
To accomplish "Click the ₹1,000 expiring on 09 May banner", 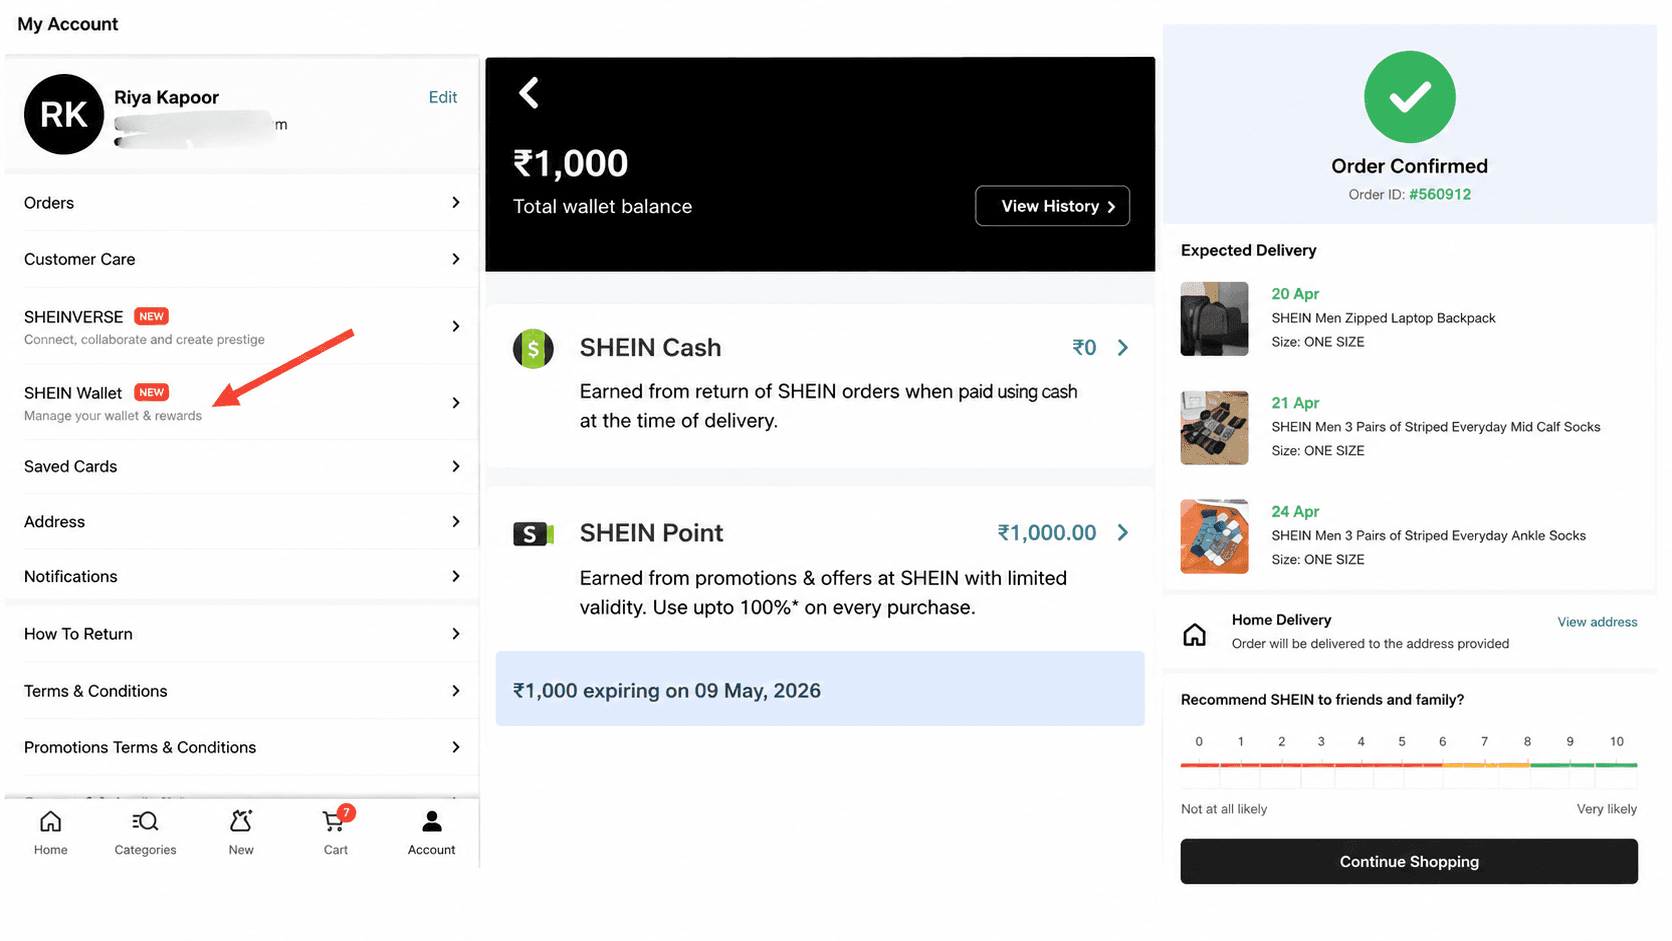I will tap(820, 689).
